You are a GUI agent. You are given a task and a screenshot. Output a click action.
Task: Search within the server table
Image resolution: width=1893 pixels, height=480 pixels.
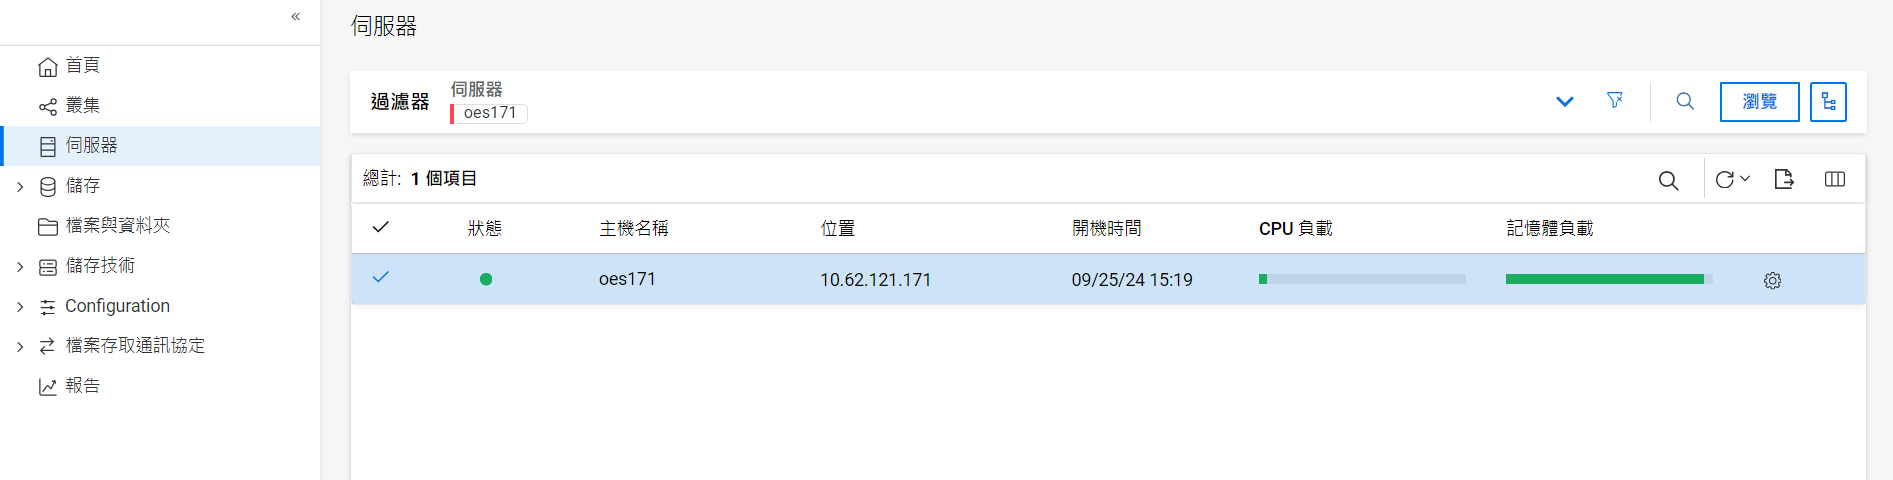(1668, 180)
